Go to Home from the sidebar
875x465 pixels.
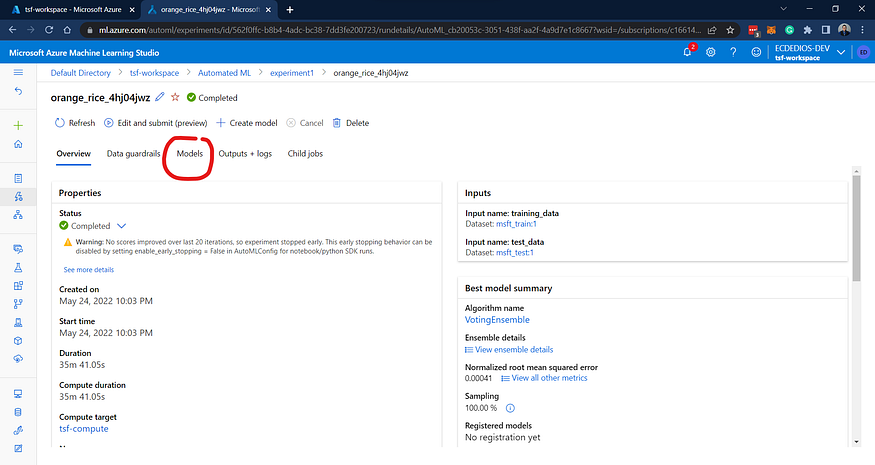[x=18, y=144]
